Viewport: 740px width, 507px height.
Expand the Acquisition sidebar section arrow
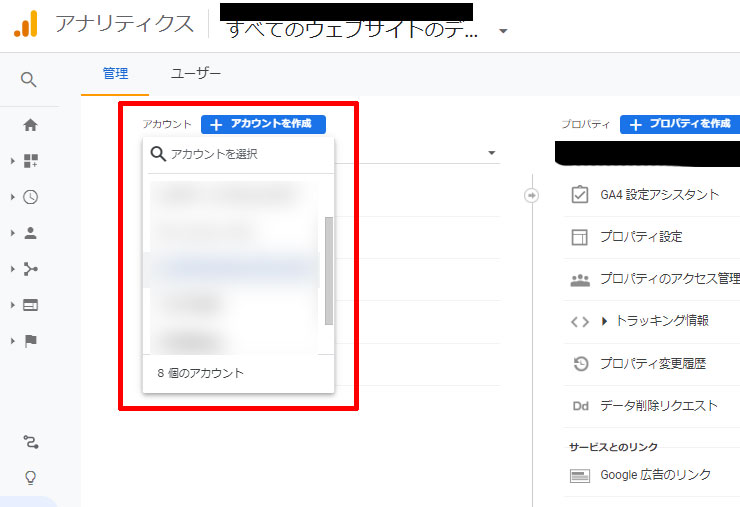tap(13, 269)
